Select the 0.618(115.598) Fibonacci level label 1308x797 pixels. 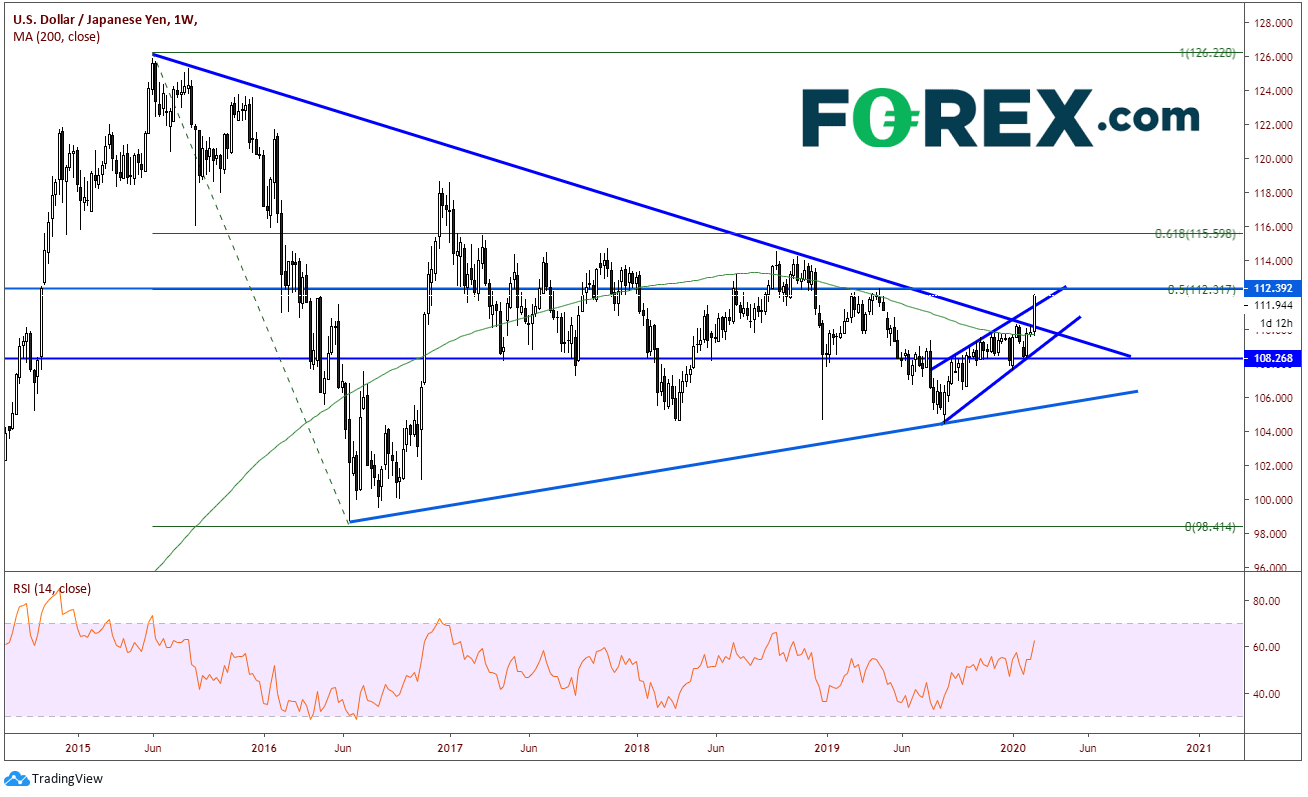tap(1194, 233)
